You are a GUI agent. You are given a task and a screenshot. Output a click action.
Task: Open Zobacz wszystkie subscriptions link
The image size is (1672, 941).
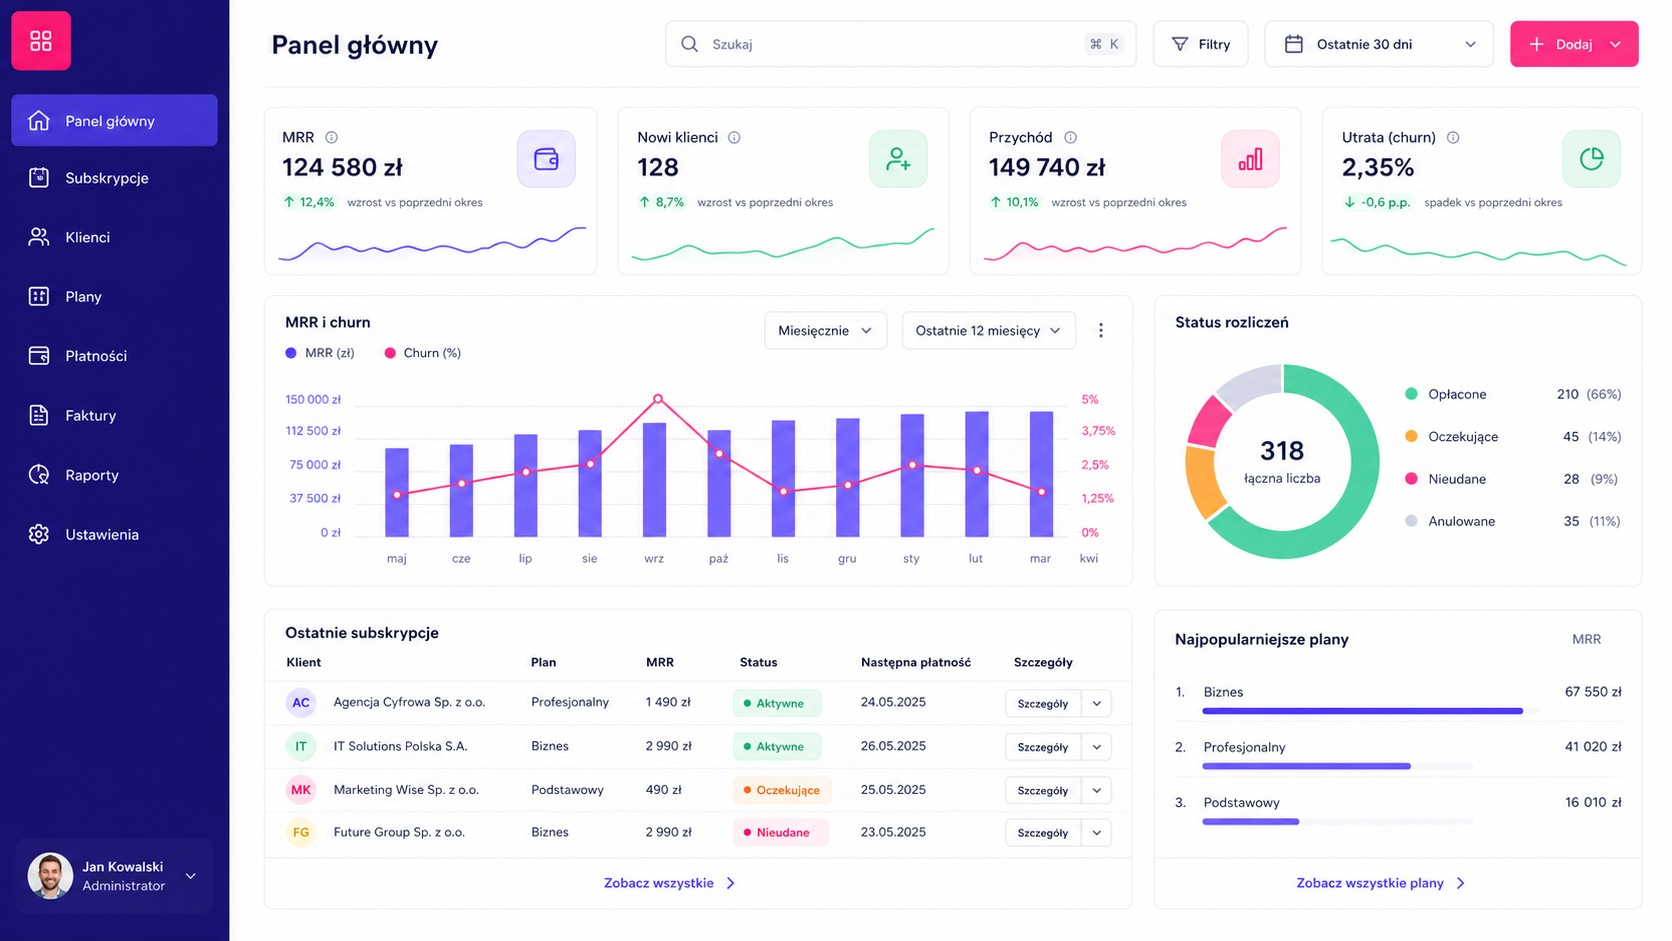coord(669,883)
